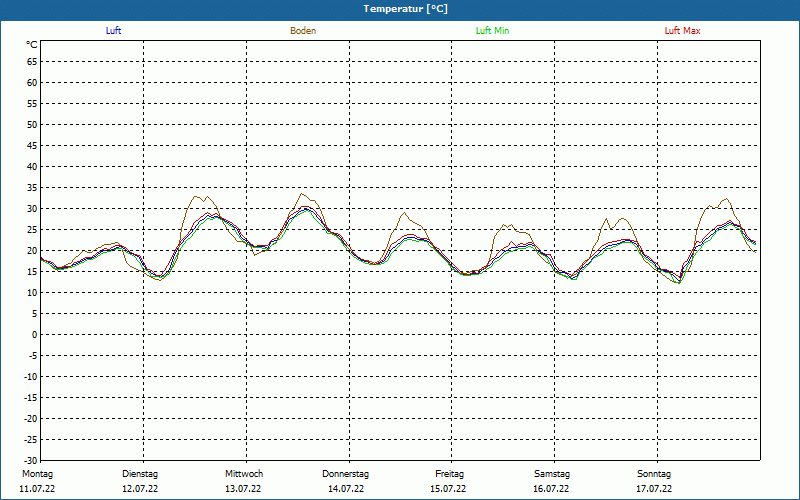Image resolution: width=800 pixels, height=500 pixels.
Task: Click the 10 y-axis value
Action: point(32,293)
